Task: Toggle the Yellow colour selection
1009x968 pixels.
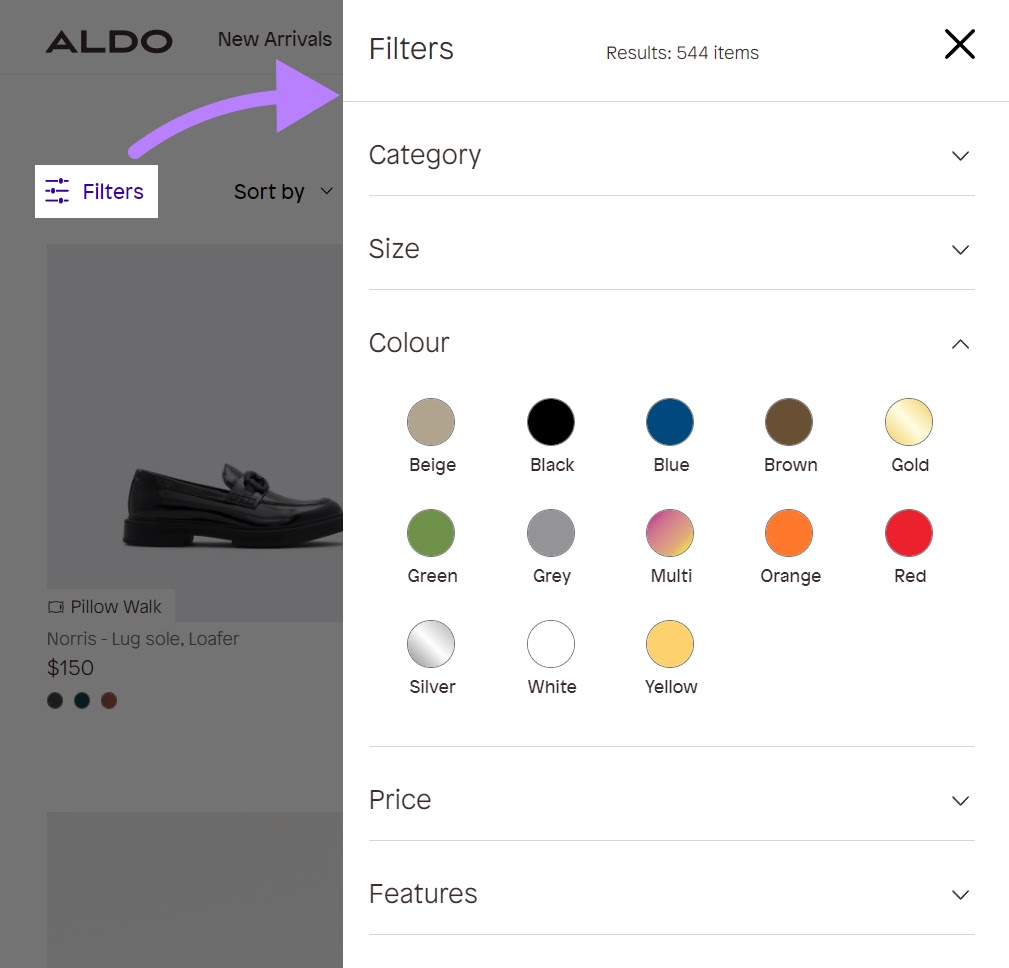Action: (670, 643)
